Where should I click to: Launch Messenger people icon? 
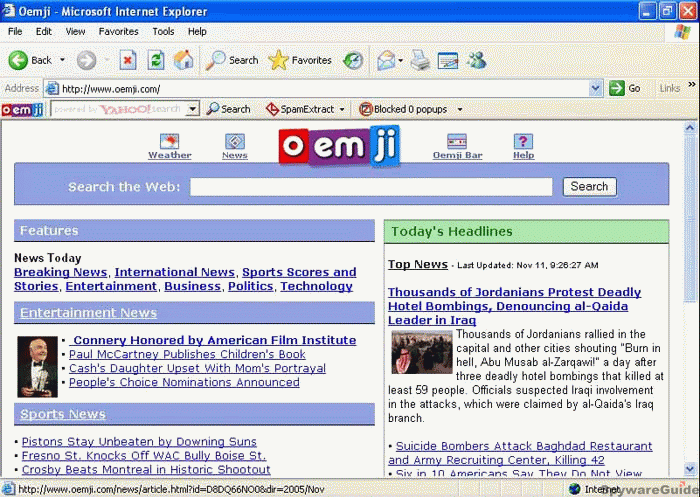click(476, 60)
